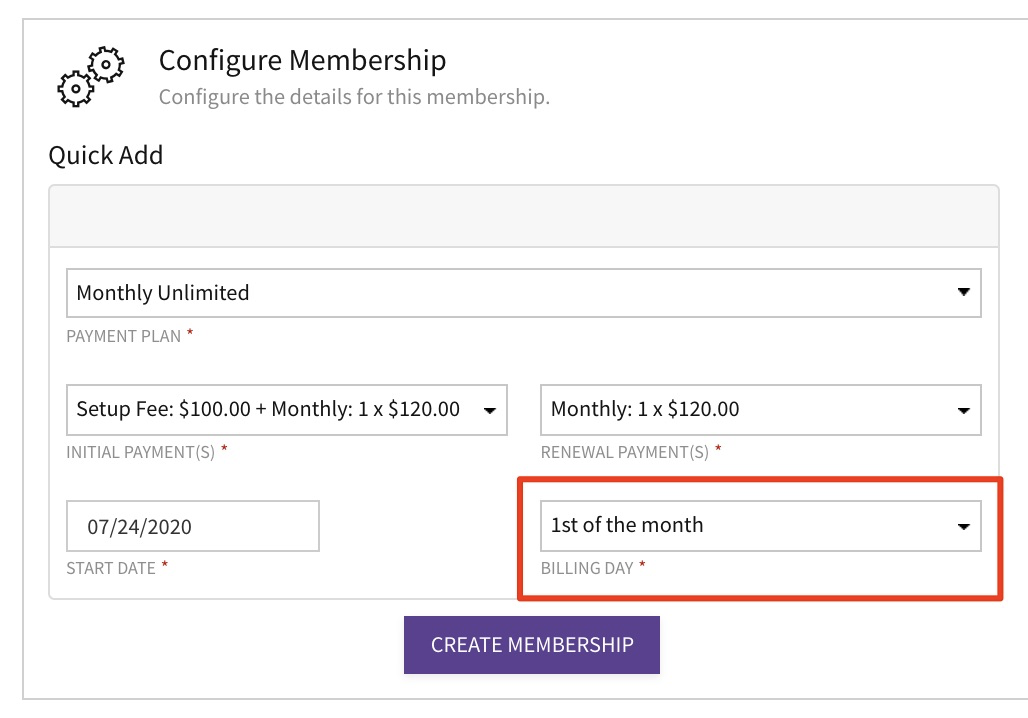
Task: Click the BILLING DAY field label
Action: 587,568
